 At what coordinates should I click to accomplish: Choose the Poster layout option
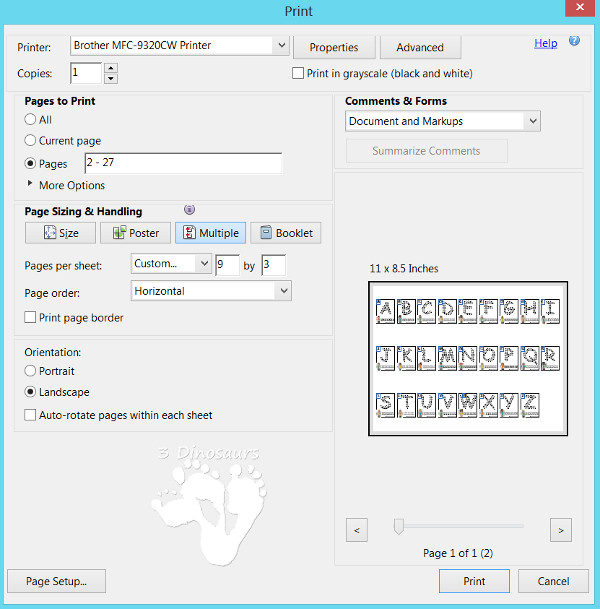click(x=135, y=233)
